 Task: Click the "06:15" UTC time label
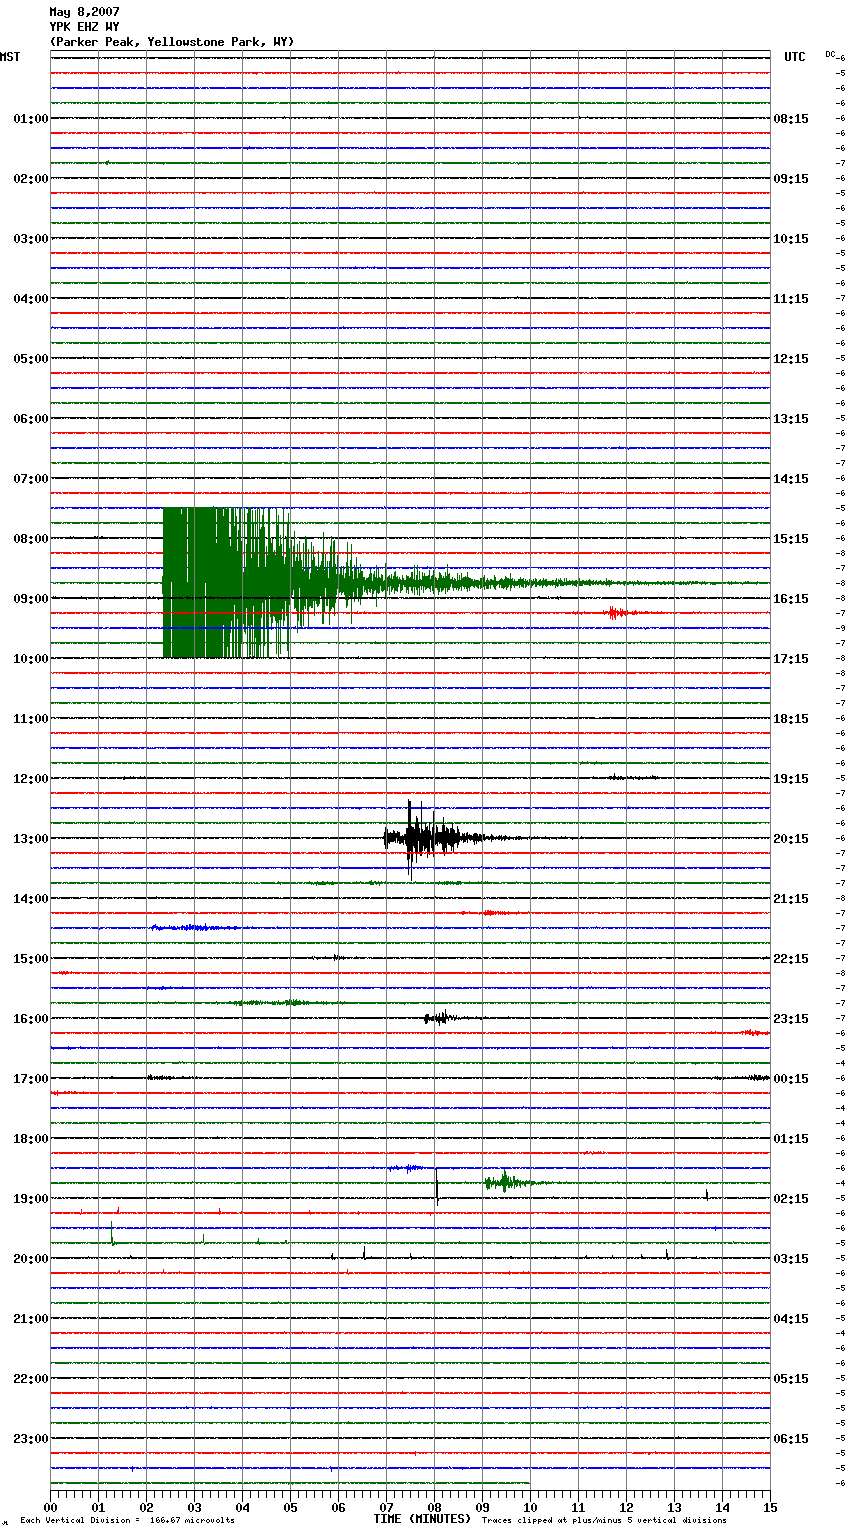(x=791, y=1439)
